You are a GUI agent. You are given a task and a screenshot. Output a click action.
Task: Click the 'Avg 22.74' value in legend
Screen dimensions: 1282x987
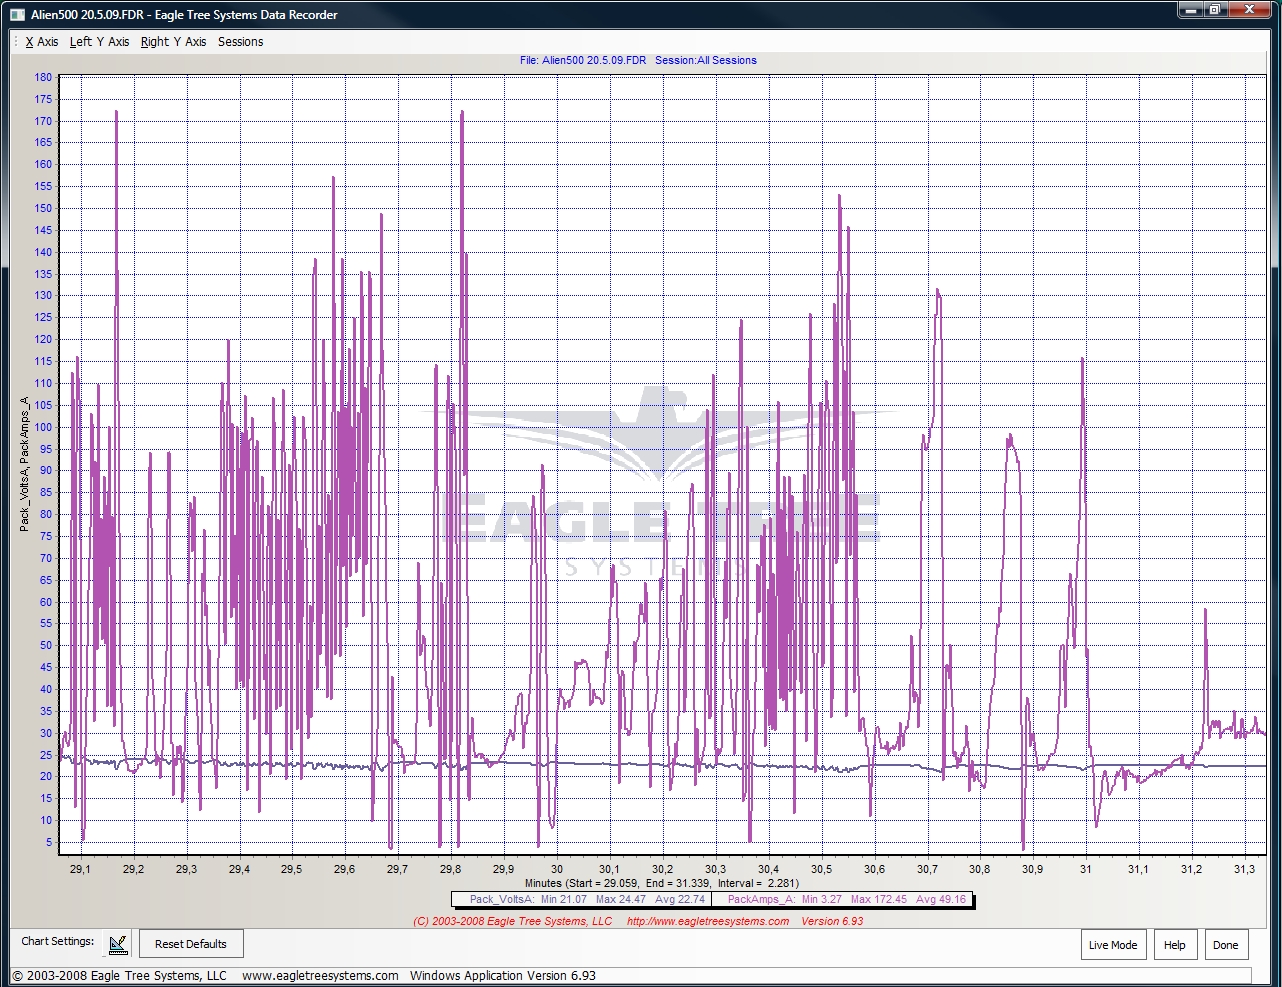click(x=678, y=899)
